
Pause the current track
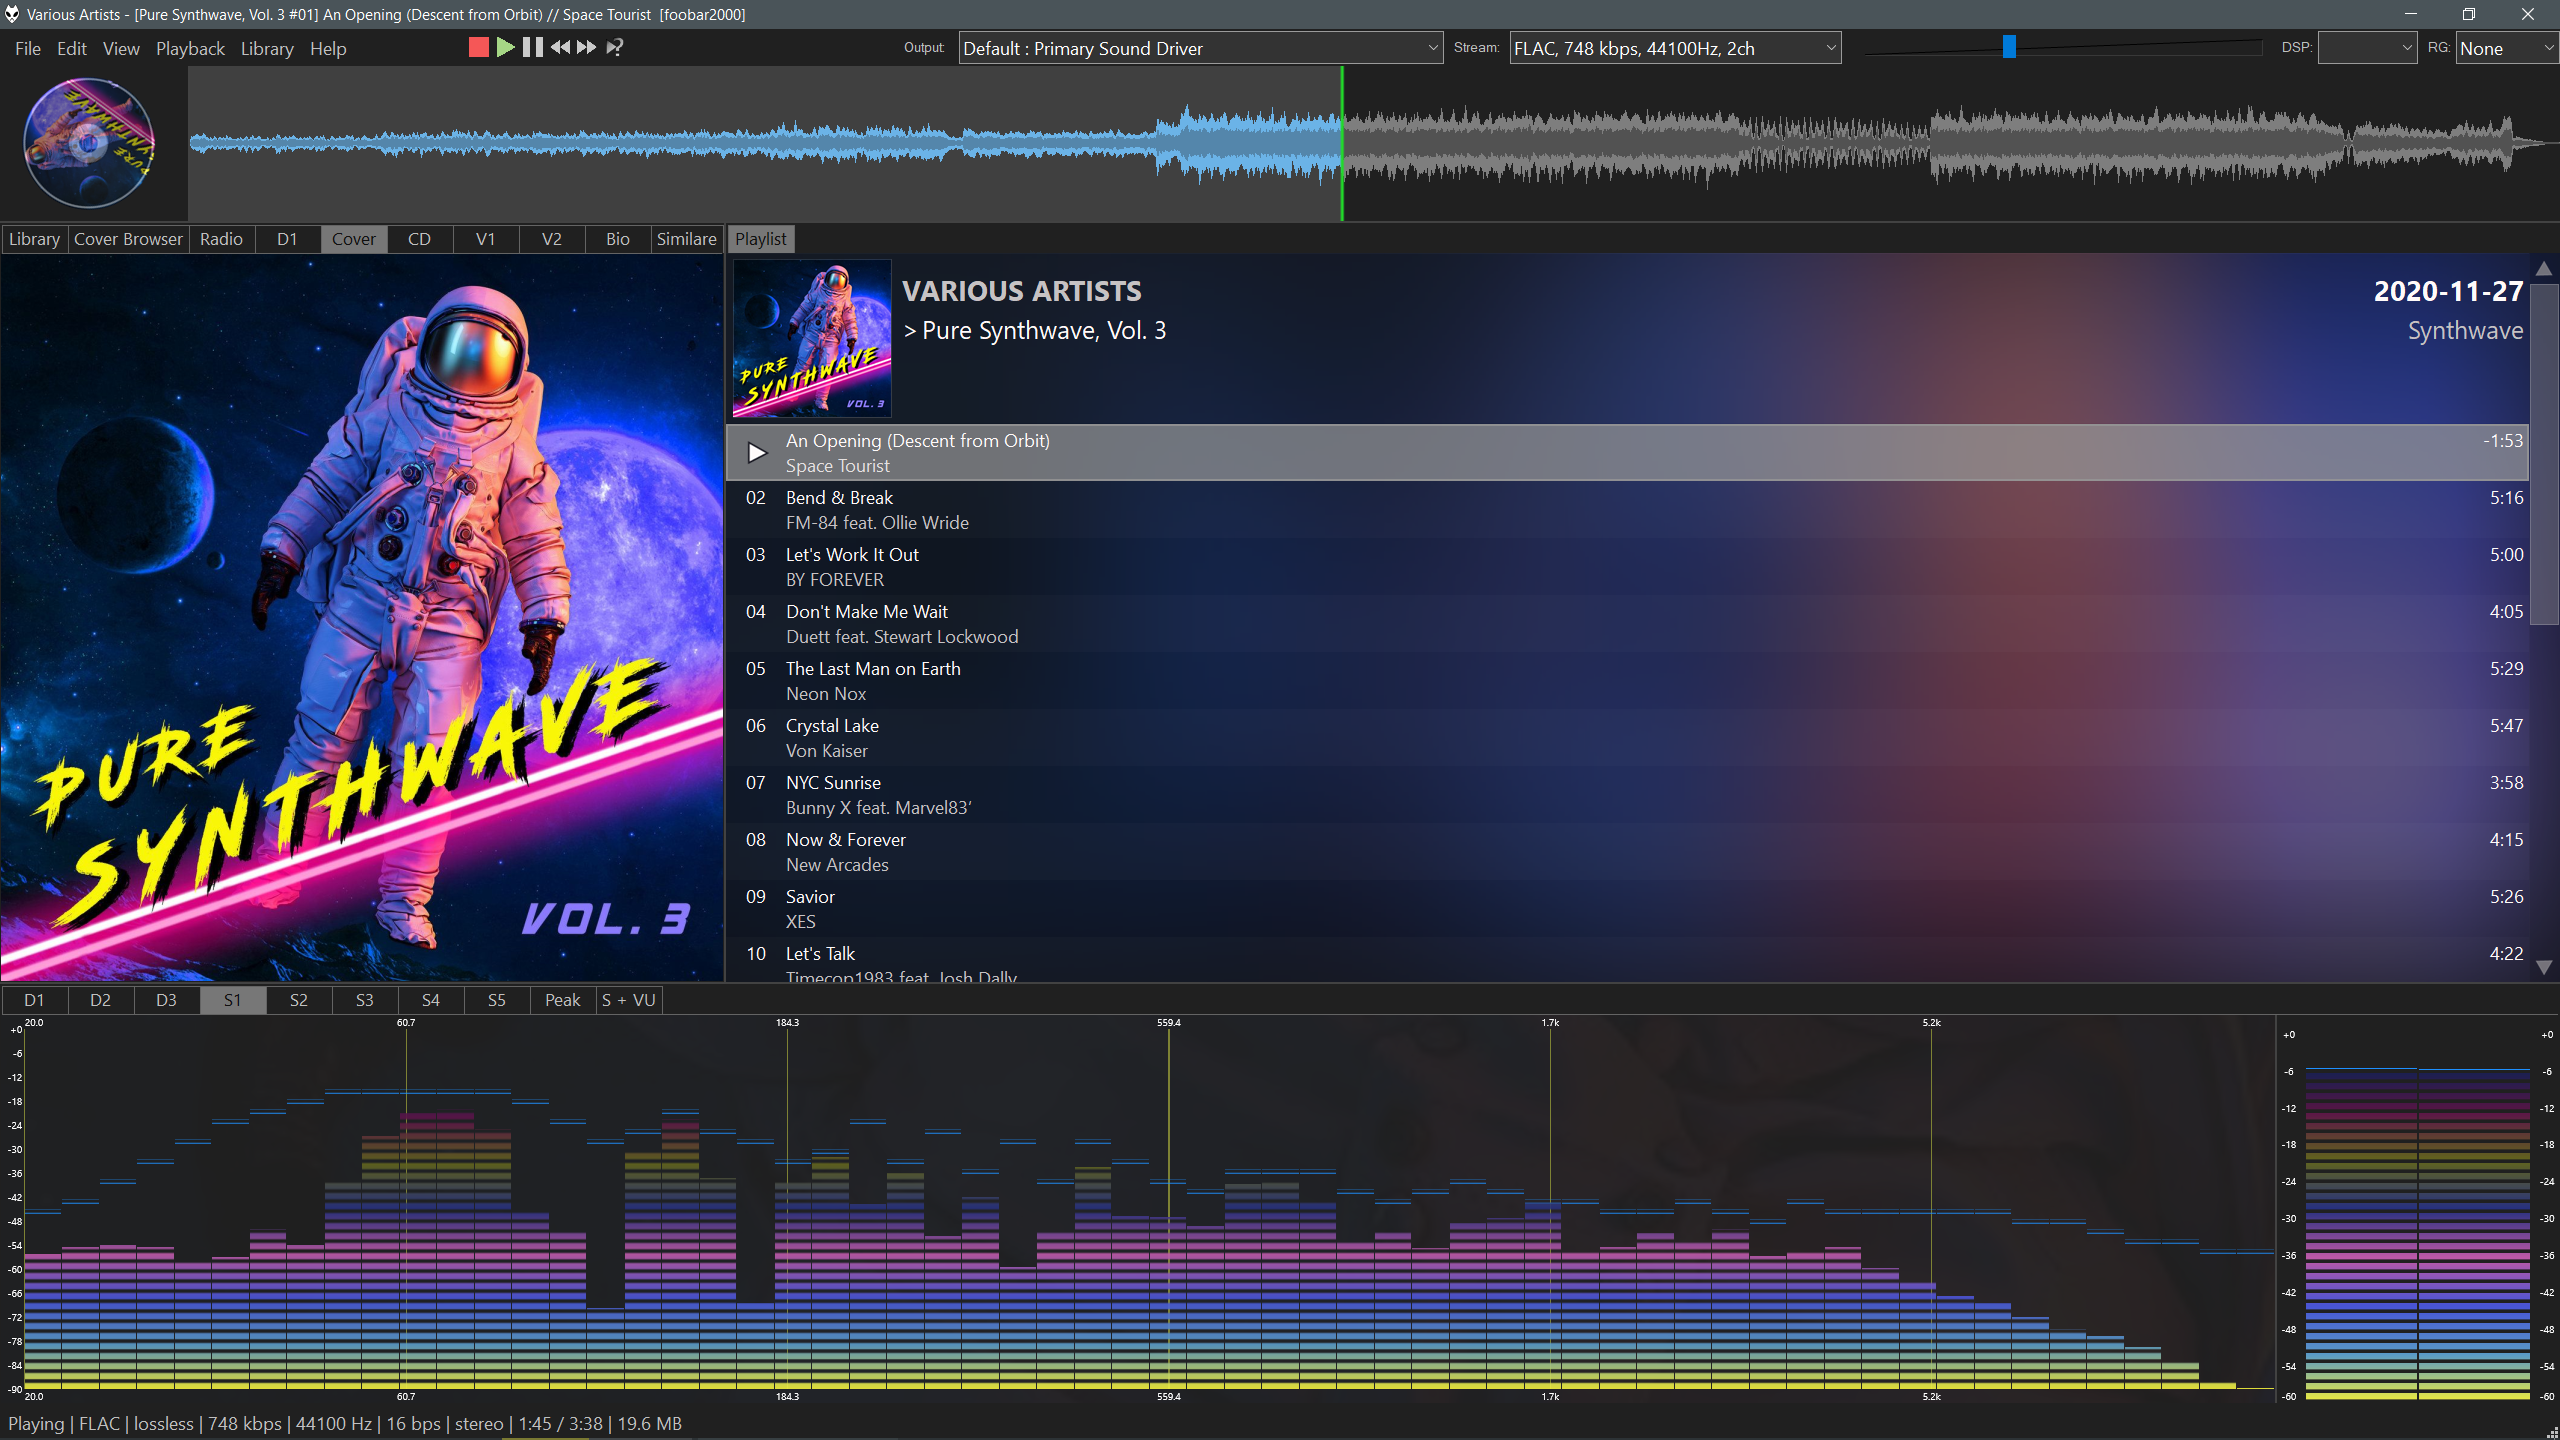(x=532, y=47)
